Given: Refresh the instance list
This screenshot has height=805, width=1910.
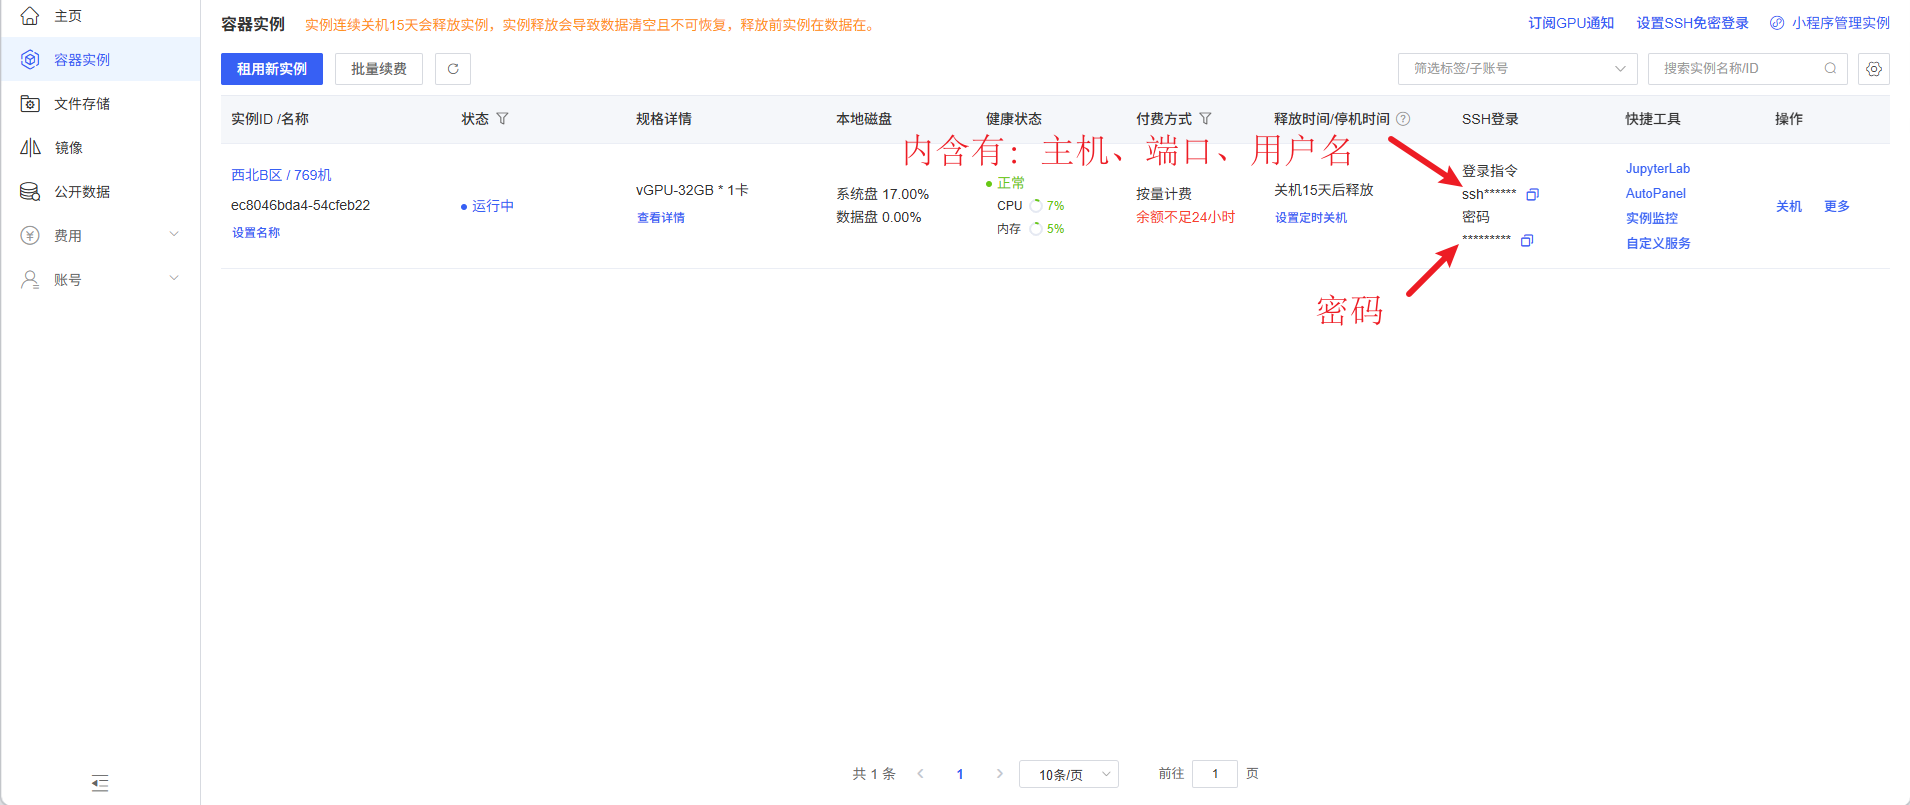Looking at the screenshot, I should (453, 69).
